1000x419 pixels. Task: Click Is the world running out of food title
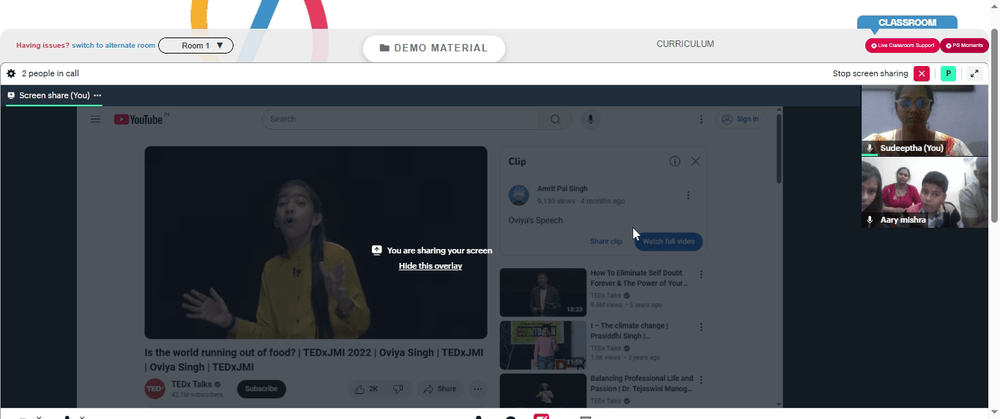pyautogui.click(x=314, y=360)
